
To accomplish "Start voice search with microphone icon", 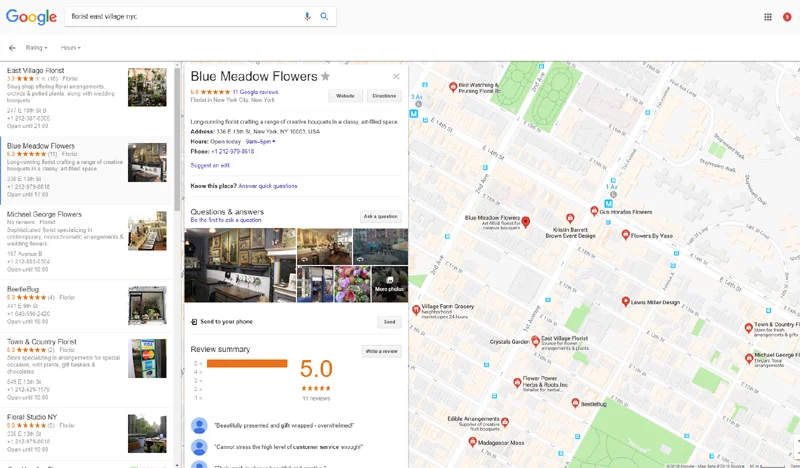I will (307, 16).
